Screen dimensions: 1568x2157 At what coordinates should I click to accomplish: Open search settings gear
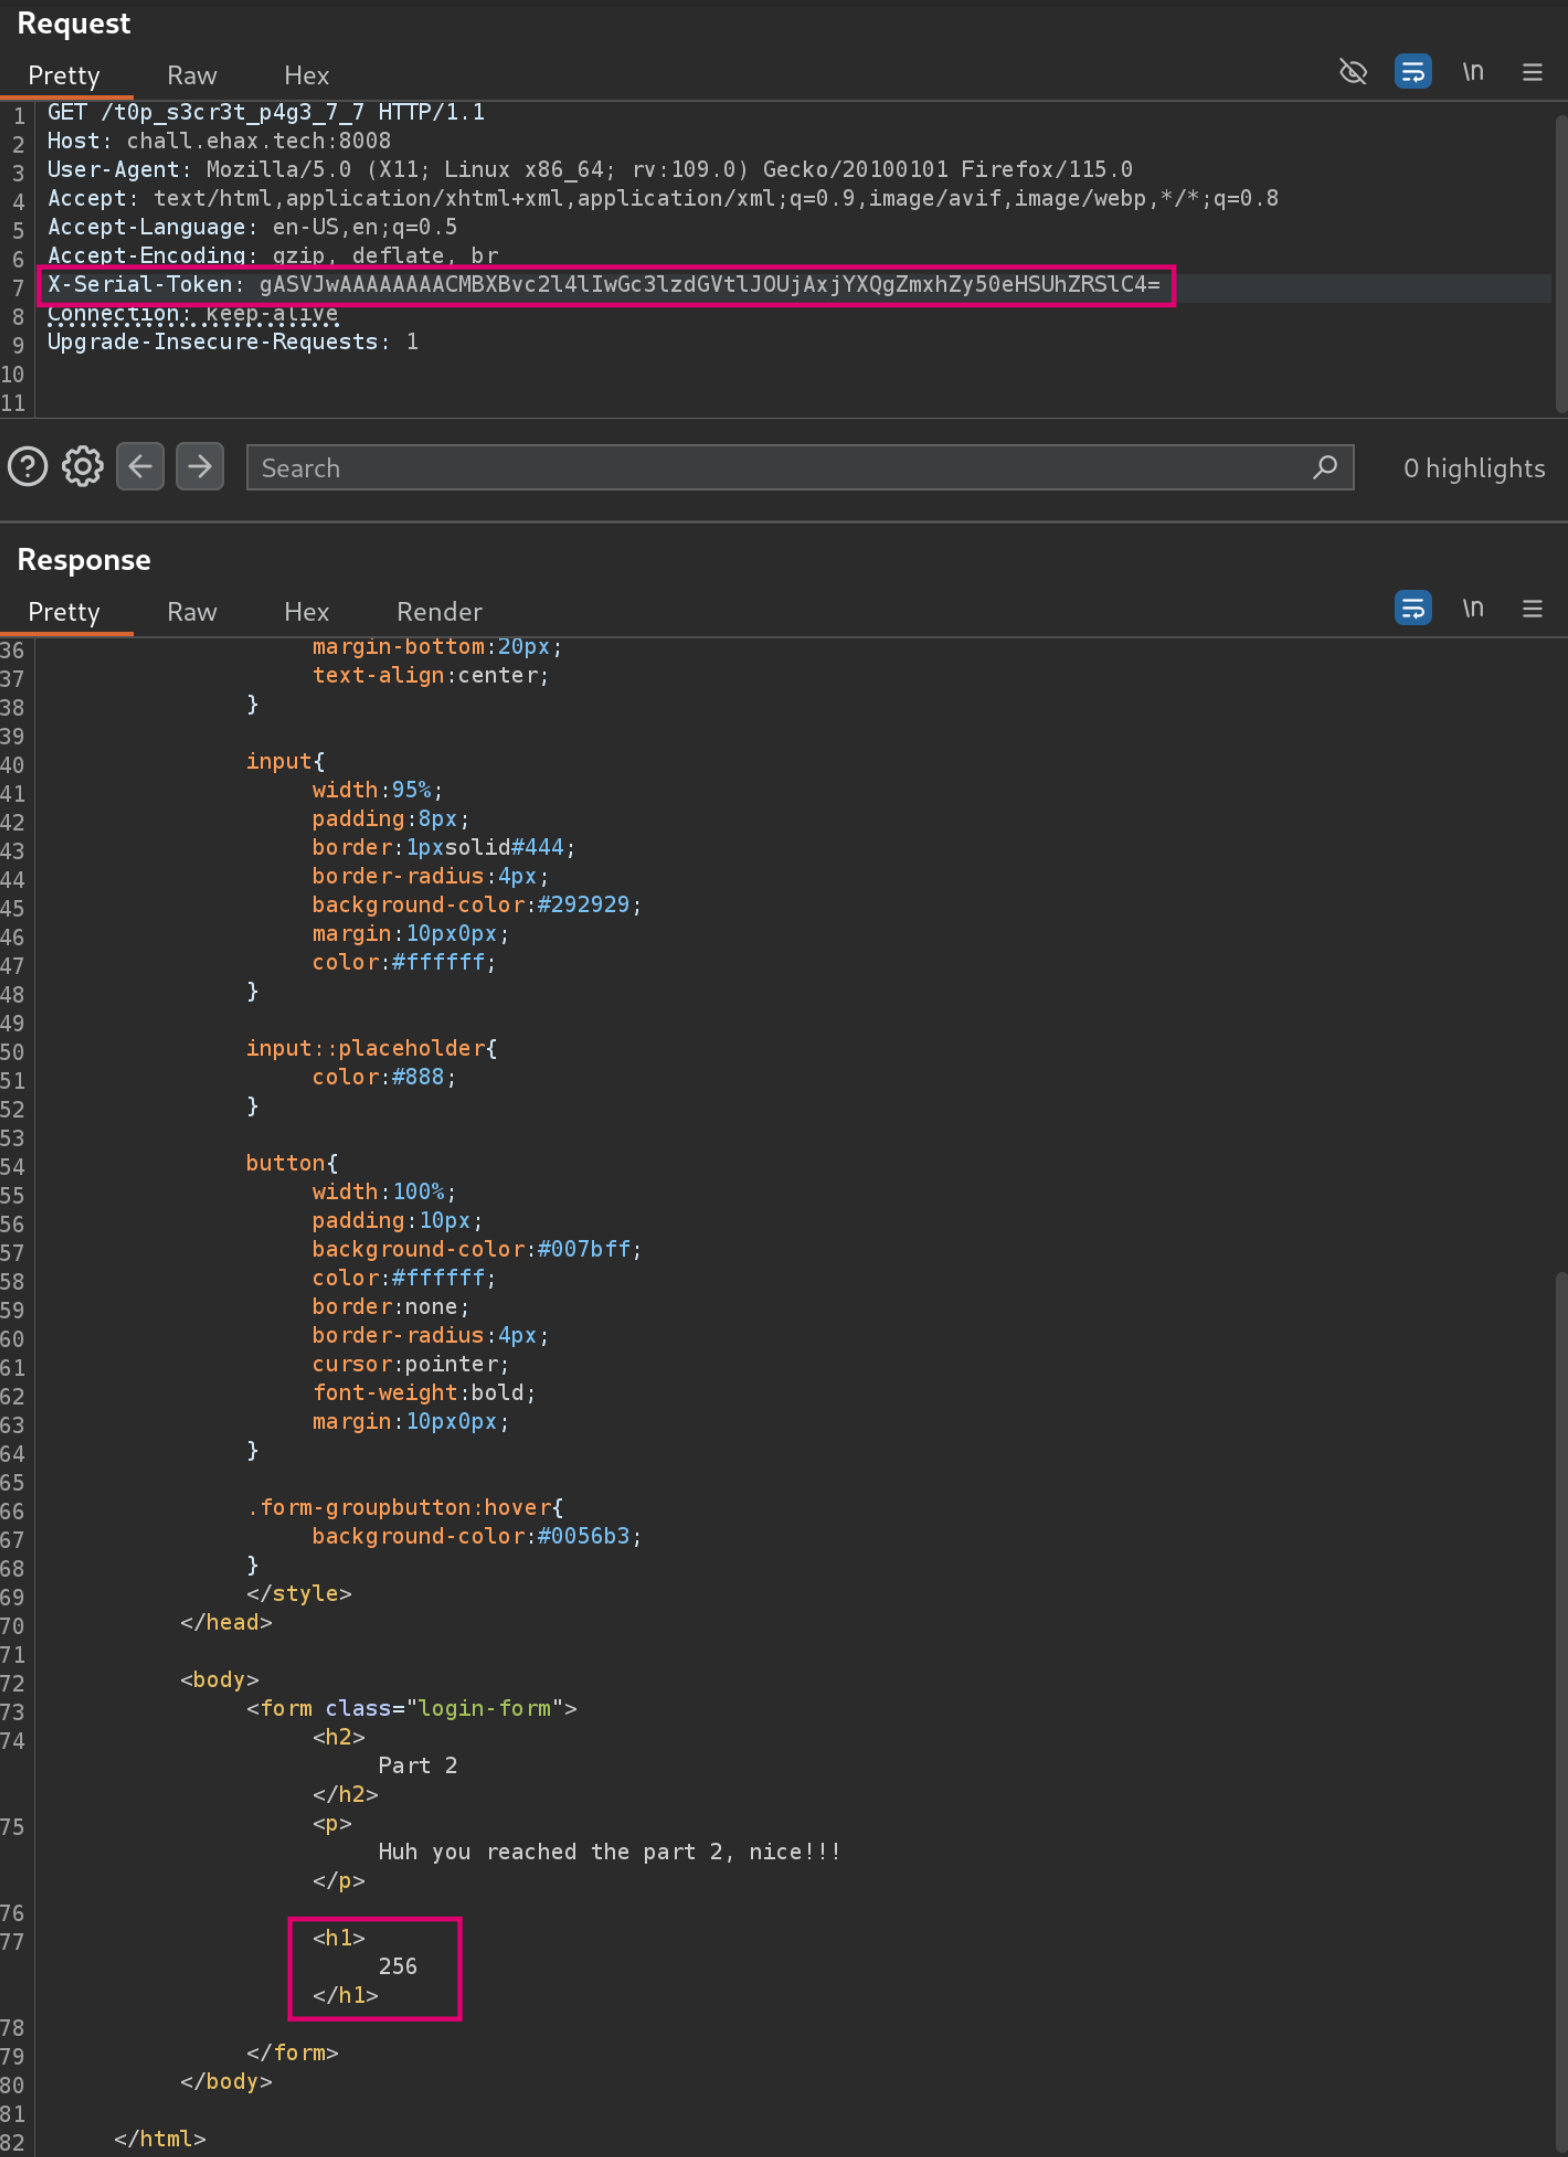(x=83, y=467)
